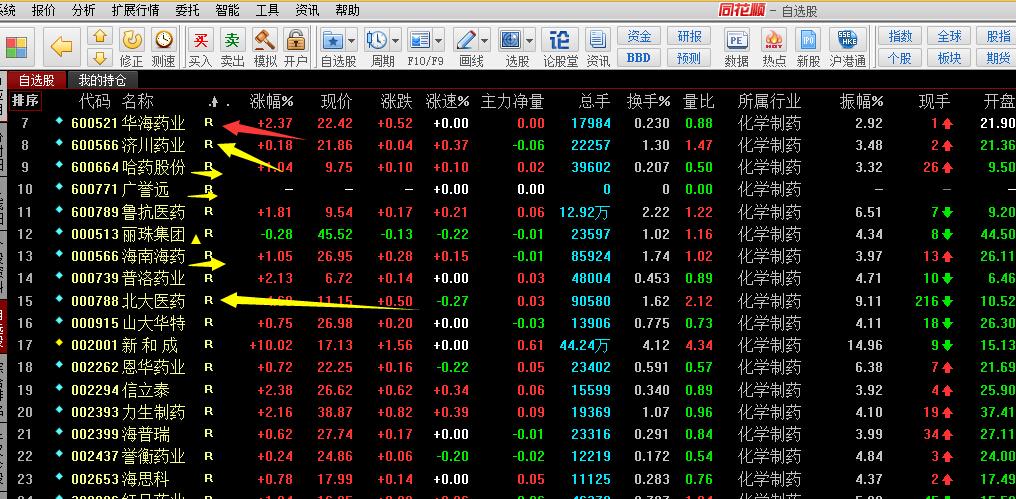Expand the F10/F9 dropdown arrow
This screenshot has width=1016, height=499.
tap(439, 41)
